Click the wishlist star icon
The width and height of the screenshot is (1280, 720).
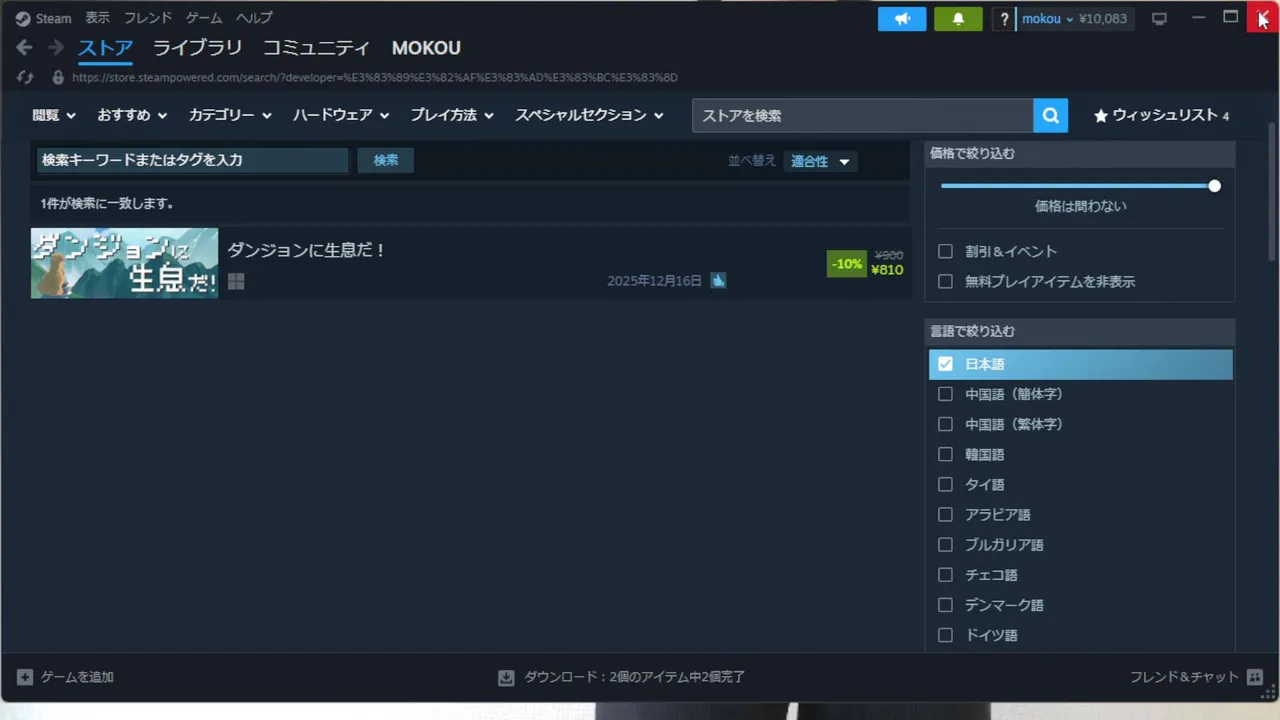(x=1101, y=116)
